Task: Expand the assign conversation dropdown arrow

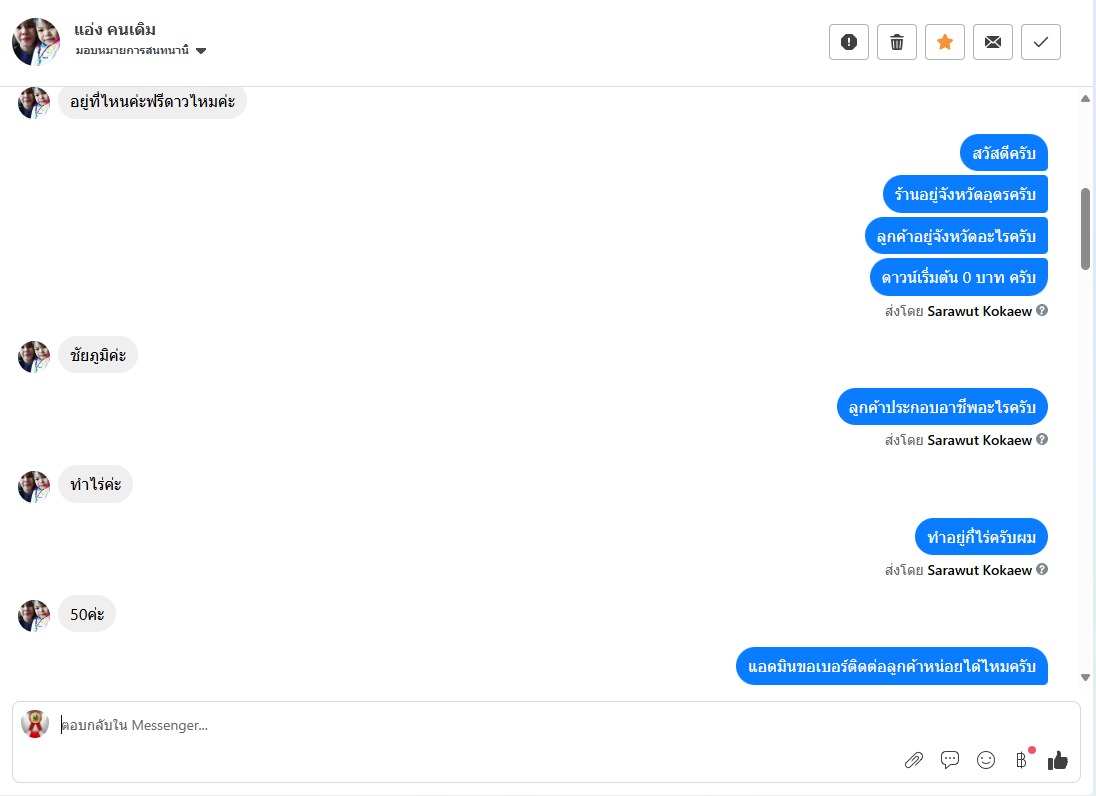Action: (x=201, y=50)
